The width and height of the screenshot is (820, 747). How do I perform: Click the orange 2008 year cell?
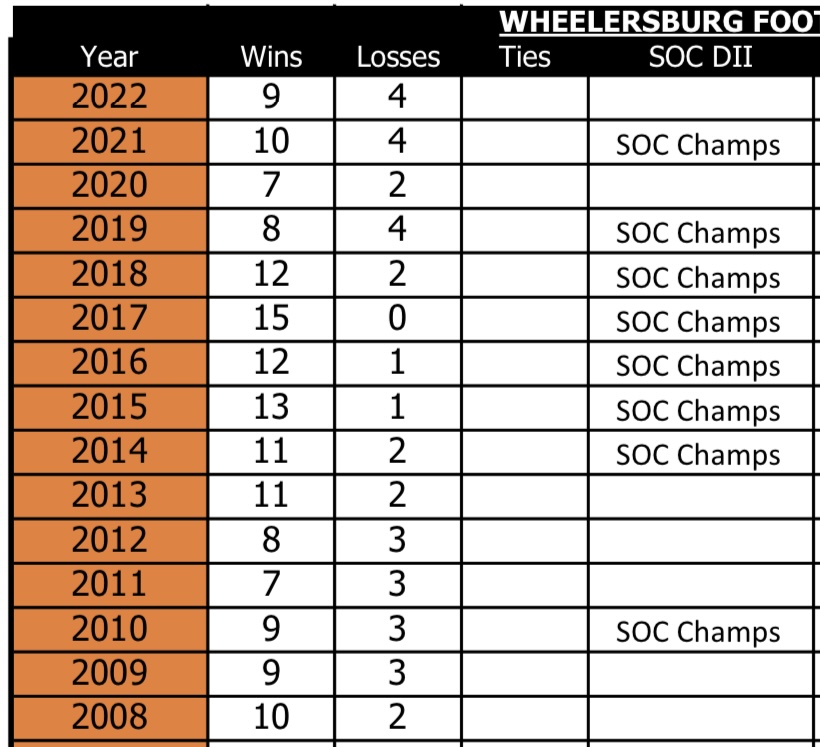point(110,718)
